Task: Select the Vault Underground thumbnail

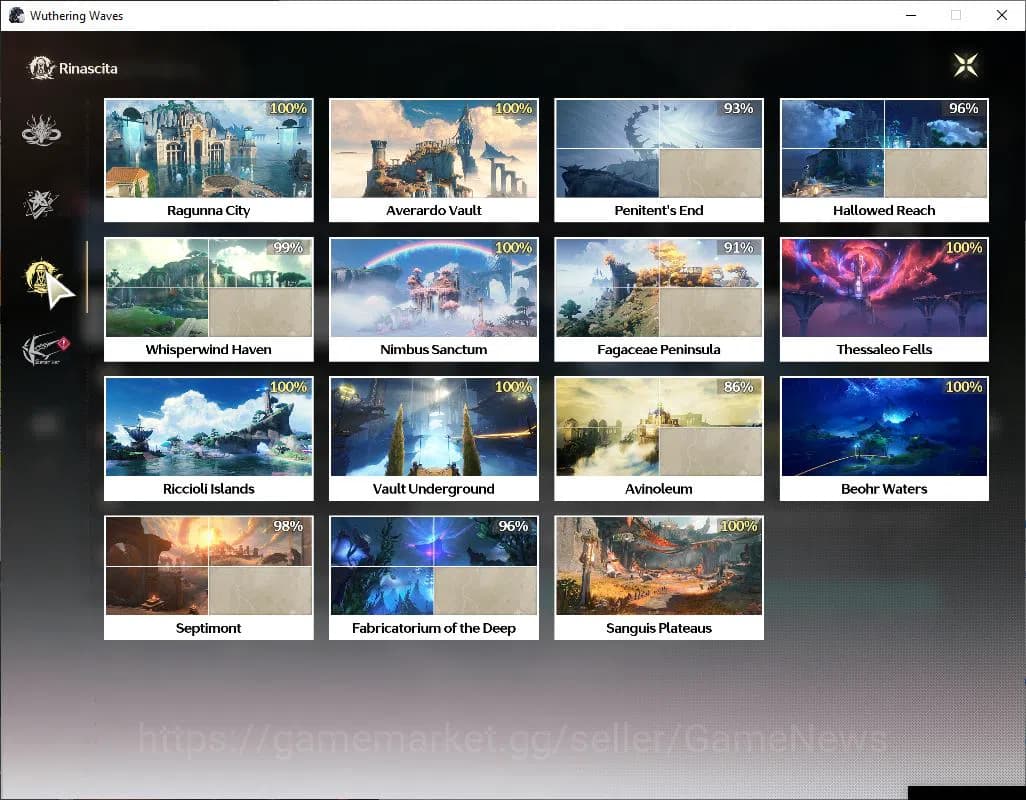Action: point(434,427)
